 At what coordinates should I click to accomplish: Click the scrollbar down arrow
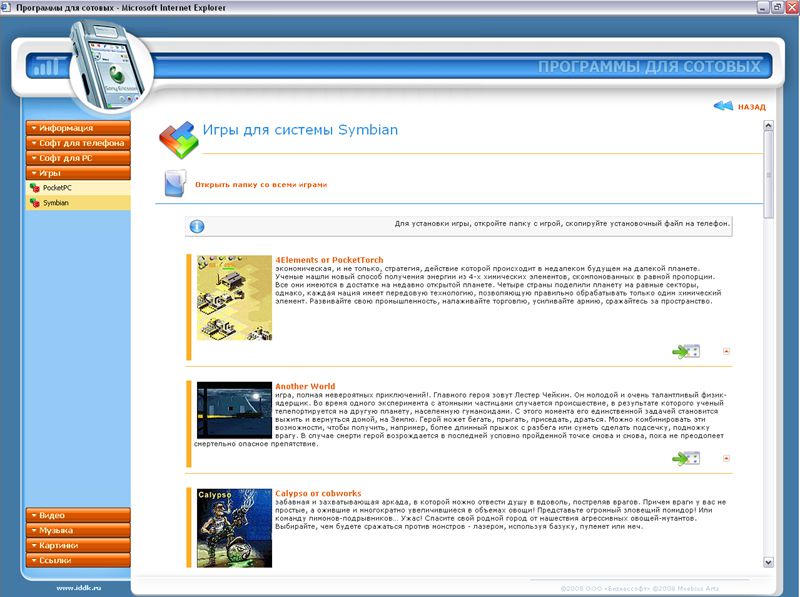click(x=768, y=562)
